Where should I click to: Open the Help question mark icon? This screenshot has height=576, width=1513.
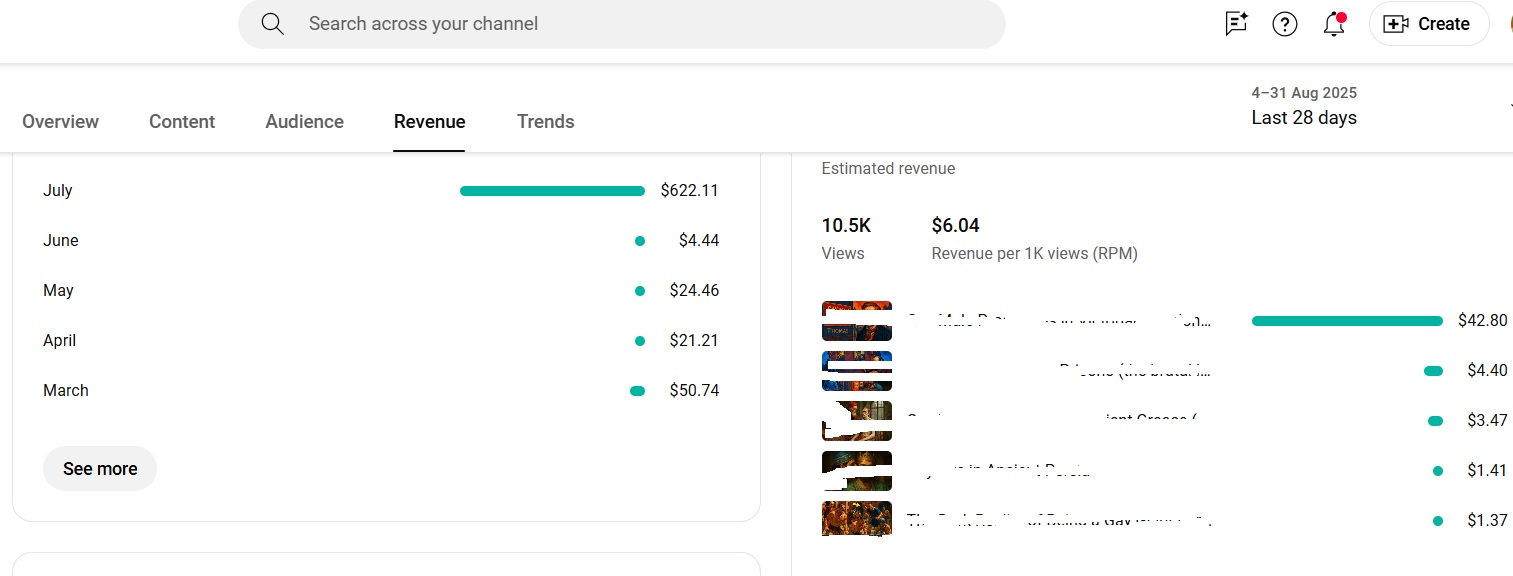point(1285,24)
